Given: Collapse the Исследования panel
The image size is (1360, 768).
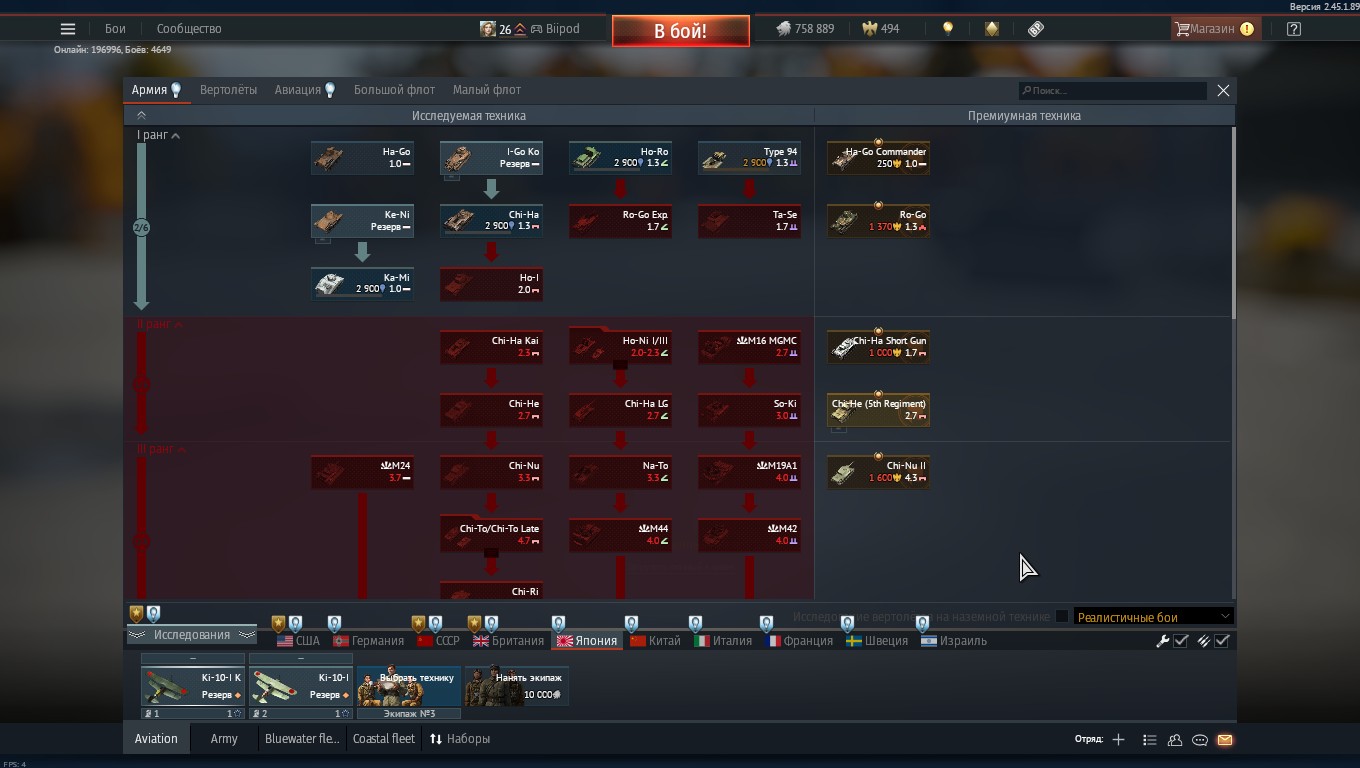Looking at the screenshot, I should [191, 635].
